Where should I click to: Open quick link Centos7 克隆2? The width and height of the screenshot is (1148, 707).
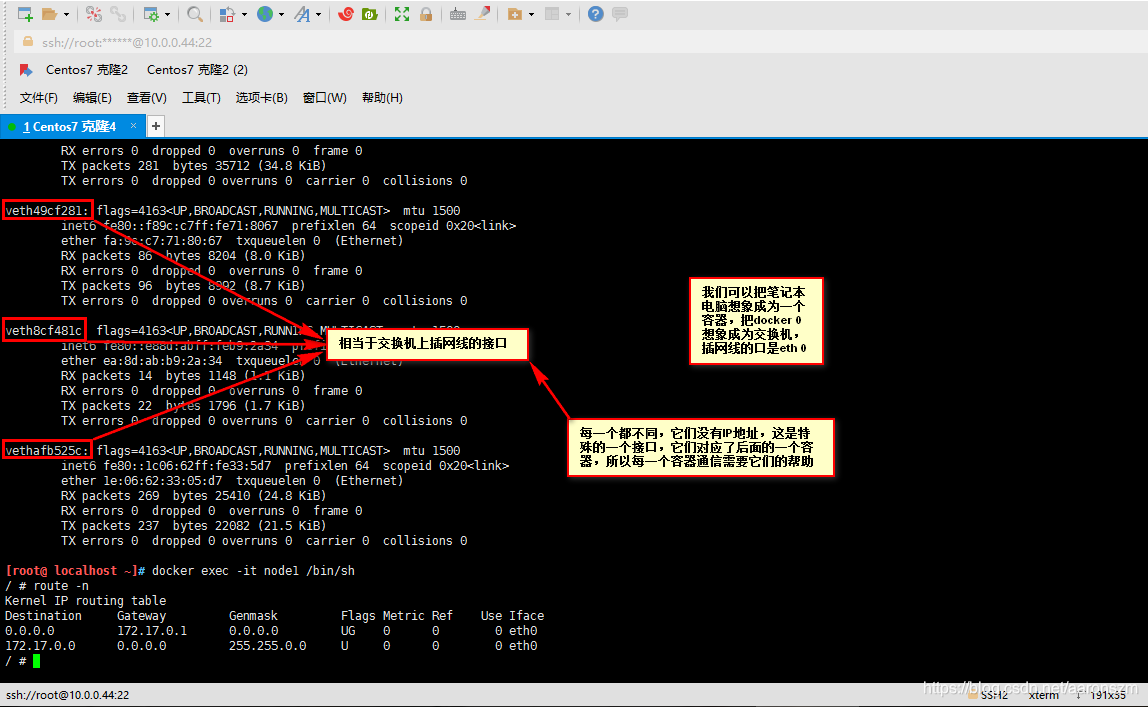(x=86, y=70)
